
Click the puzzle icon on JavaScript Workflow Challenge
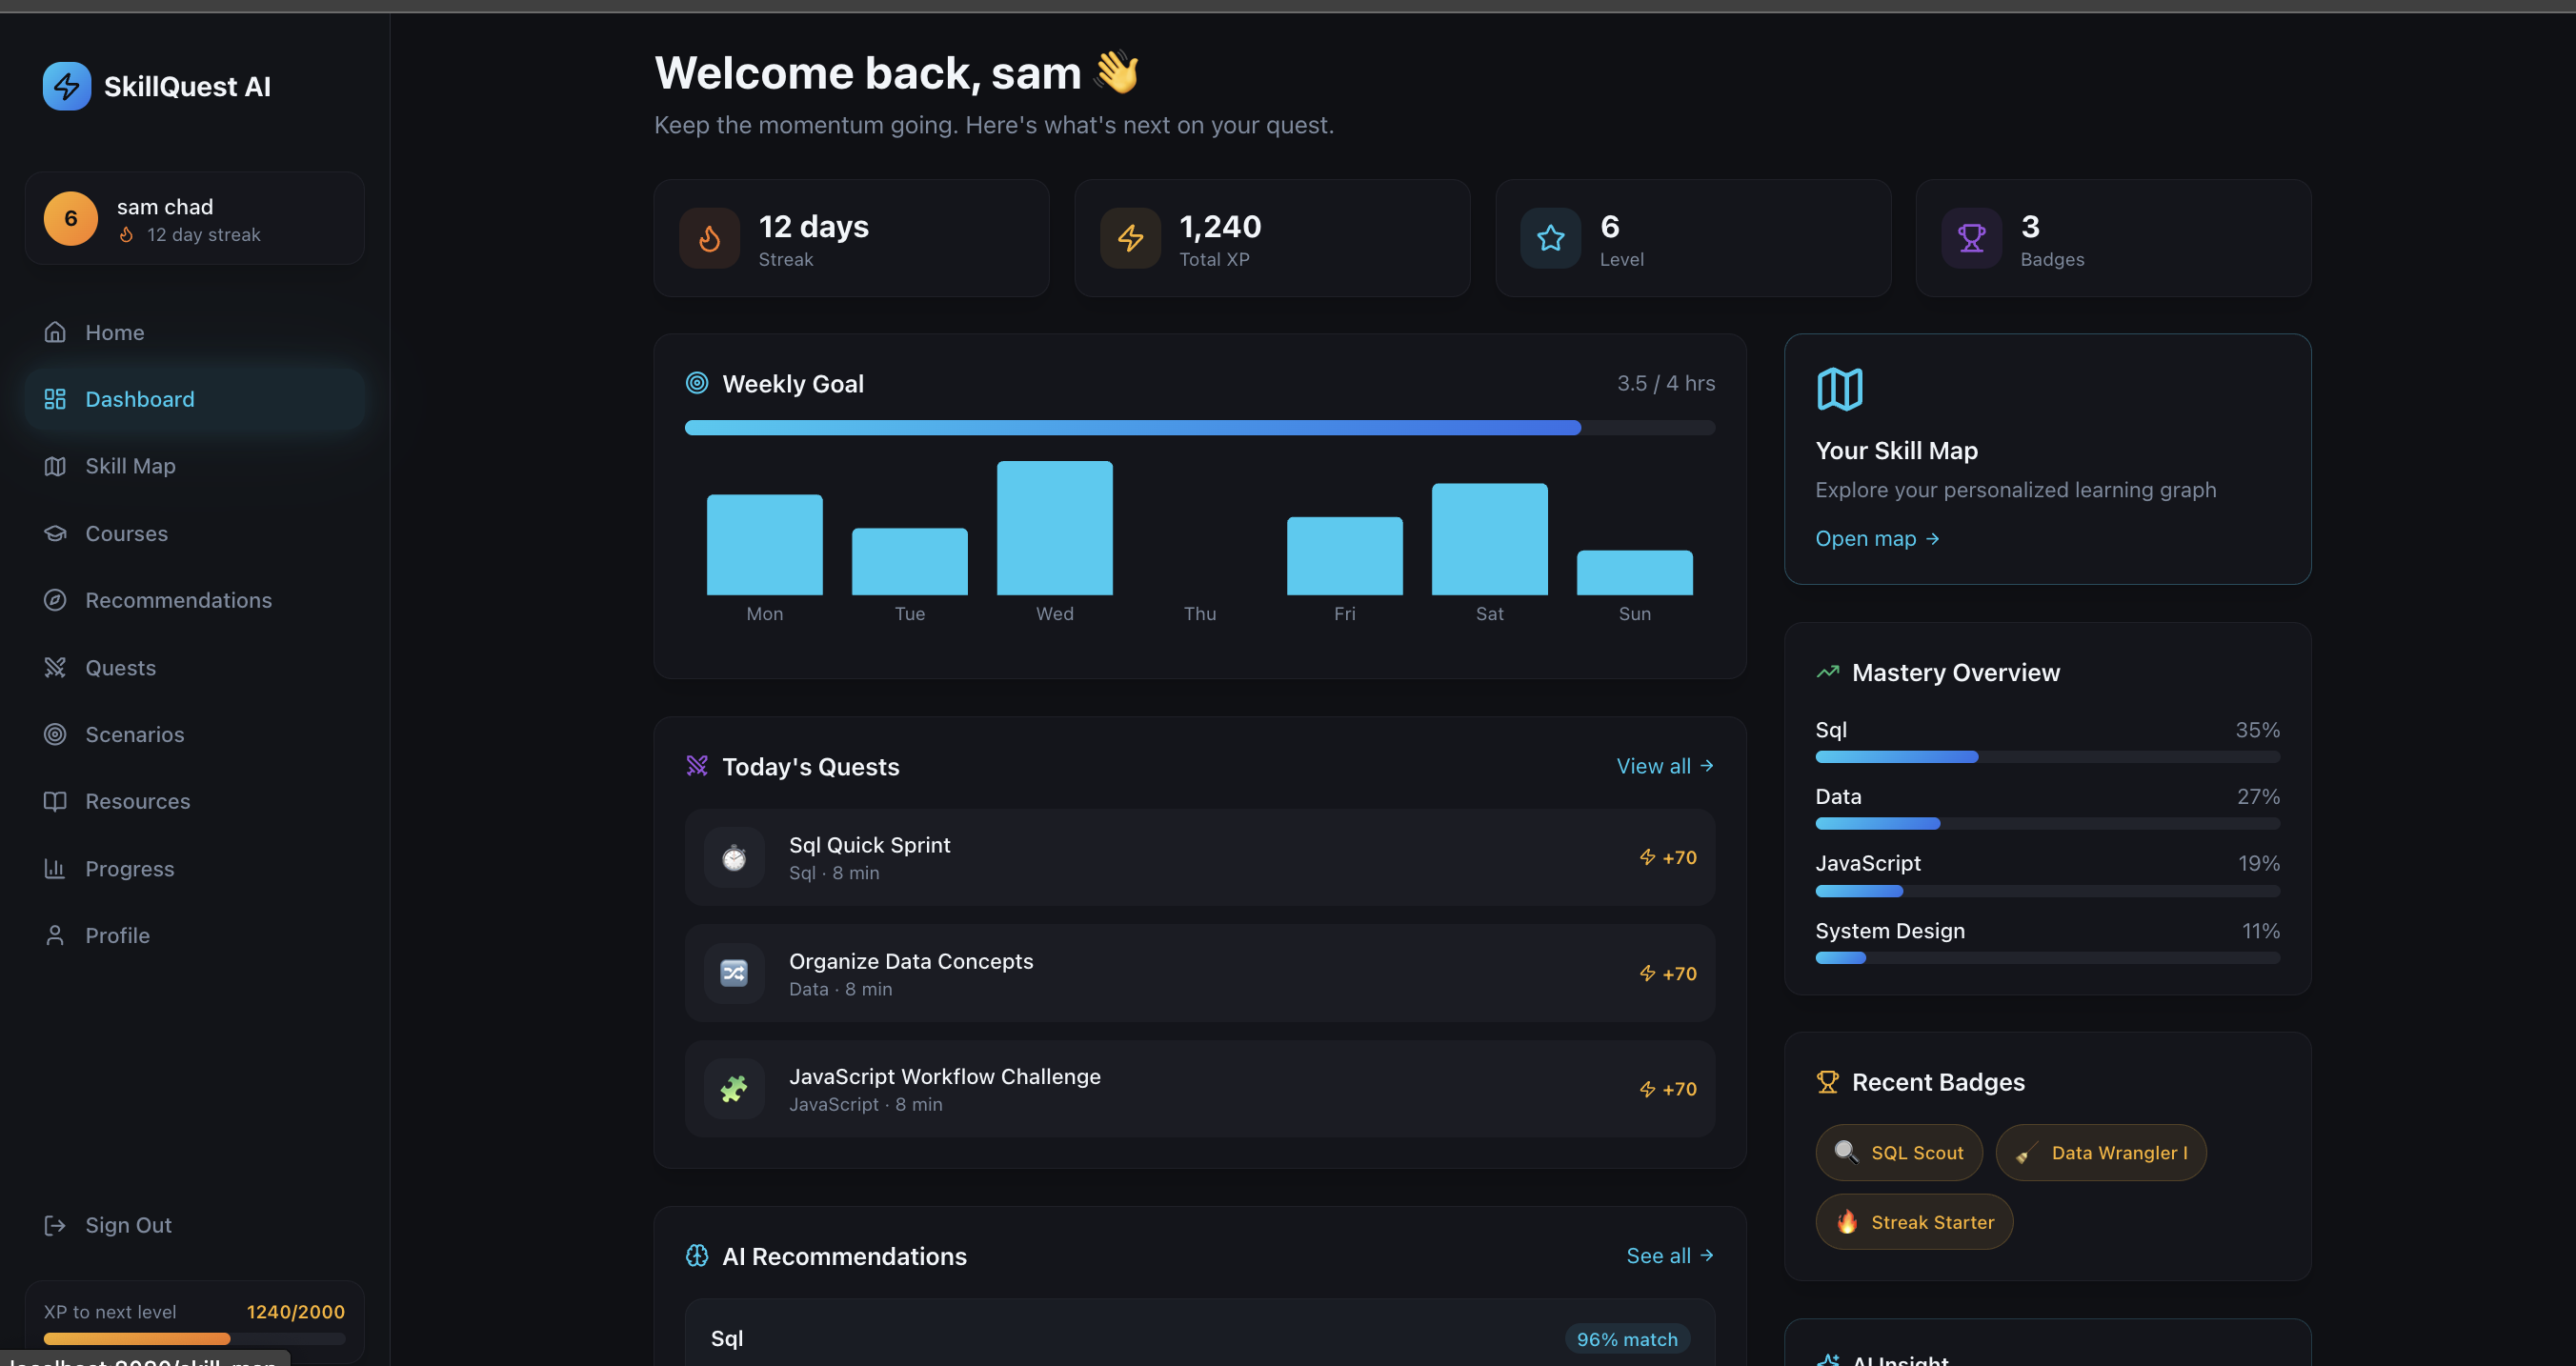click(734, 1089)
